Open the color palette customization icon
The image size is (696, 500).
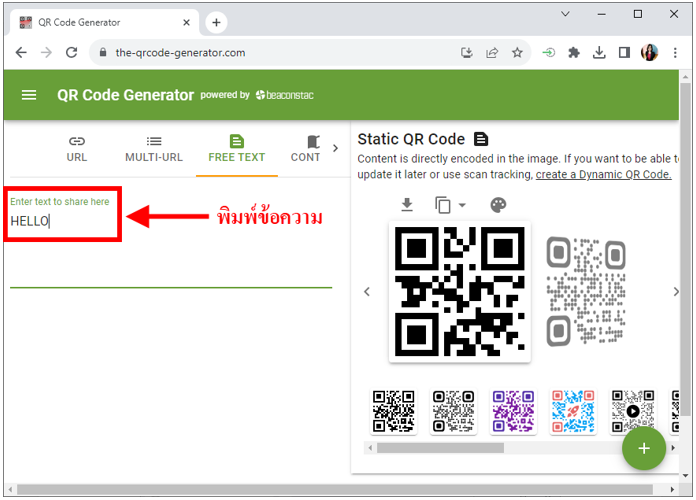(498, 205)
